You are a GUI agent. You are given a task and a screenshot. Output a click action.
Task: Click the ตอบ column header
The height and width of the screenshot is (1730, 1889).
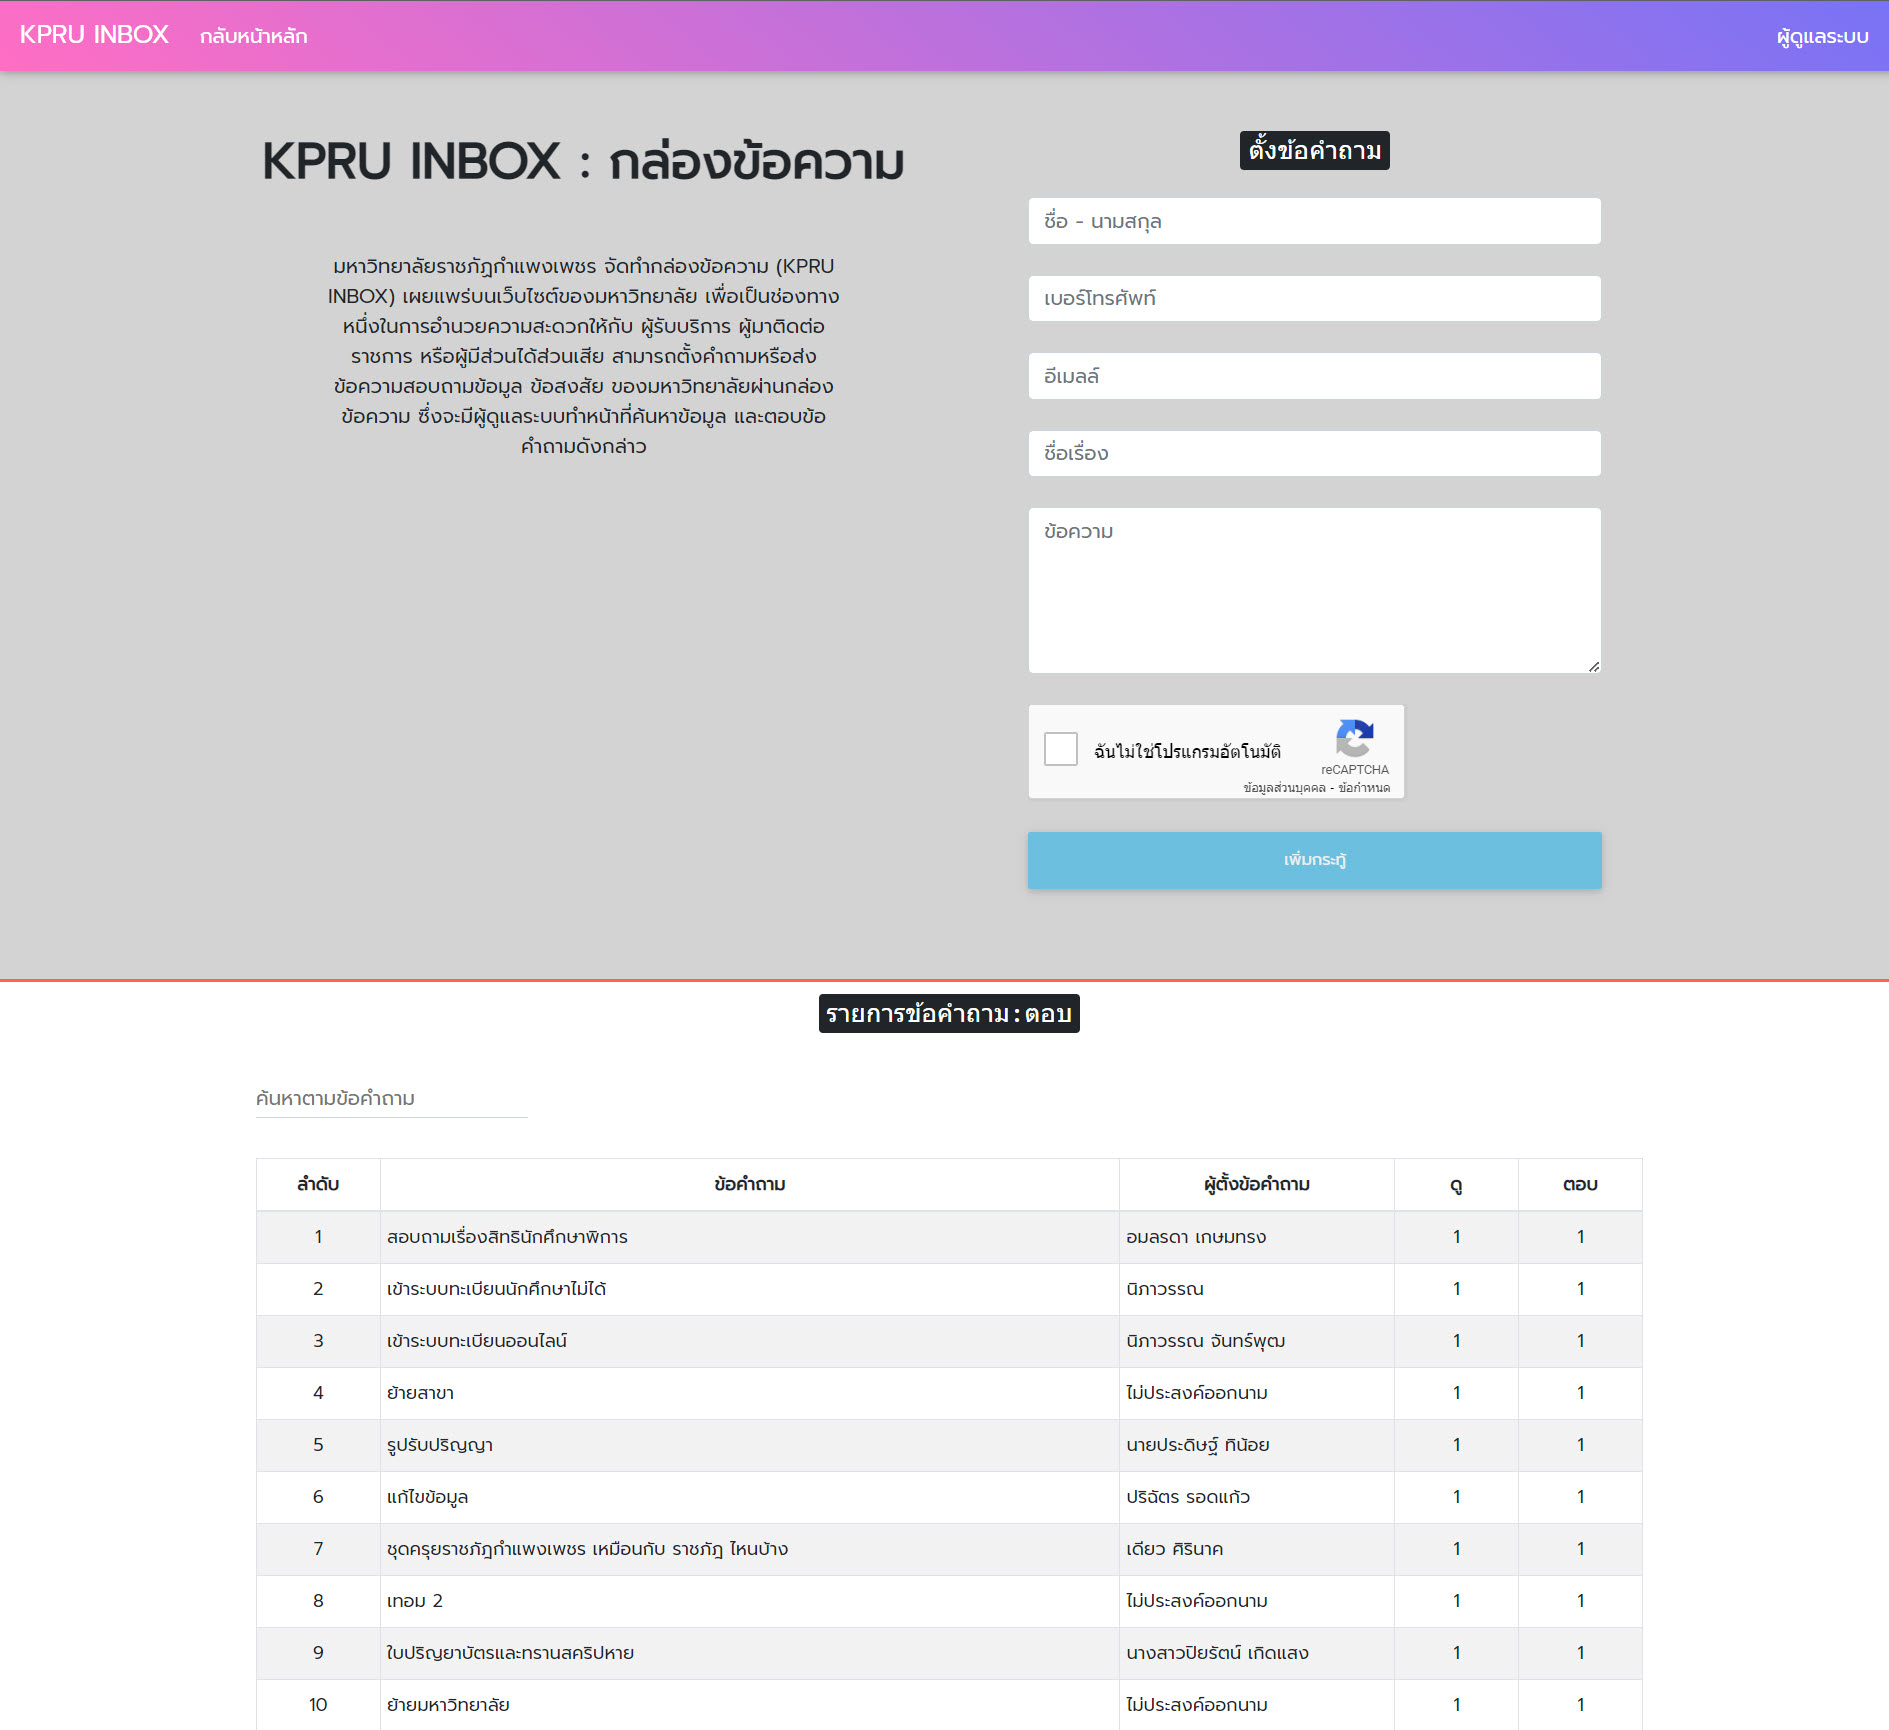tap(1580, 1184)
